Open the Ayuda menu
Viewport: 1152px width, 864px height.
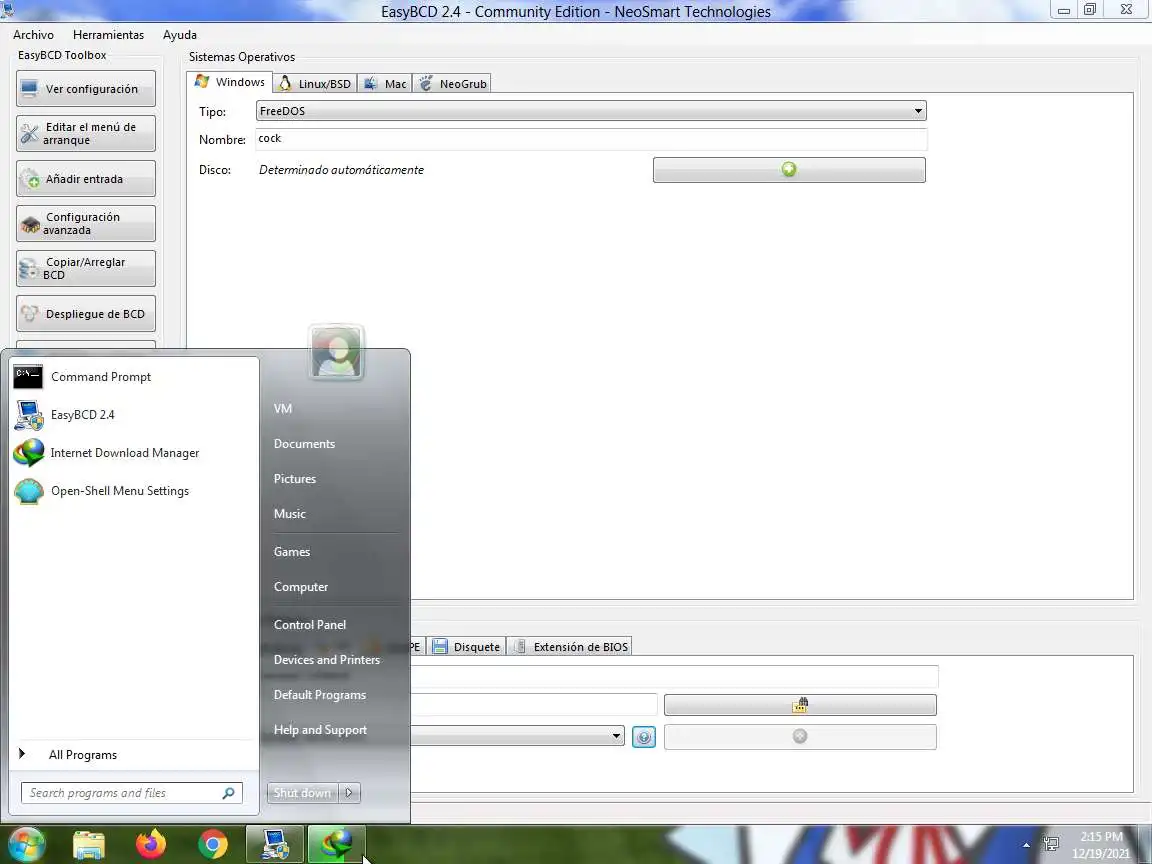(179, 35)
